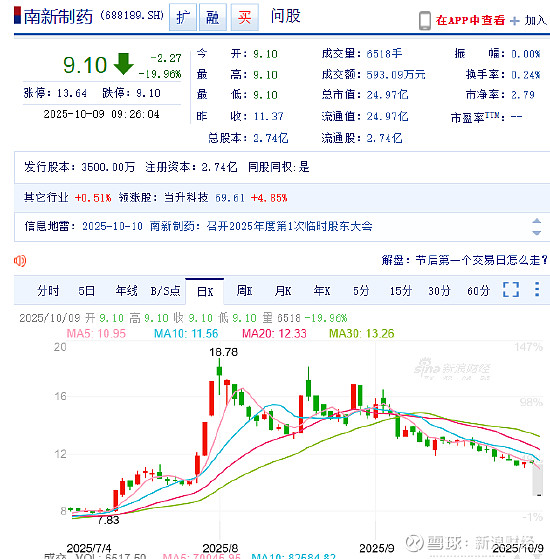This screenshot has height=559, width=550.
Task: Click the 南新制药 stock name title
Action: [x=58, y=16]
